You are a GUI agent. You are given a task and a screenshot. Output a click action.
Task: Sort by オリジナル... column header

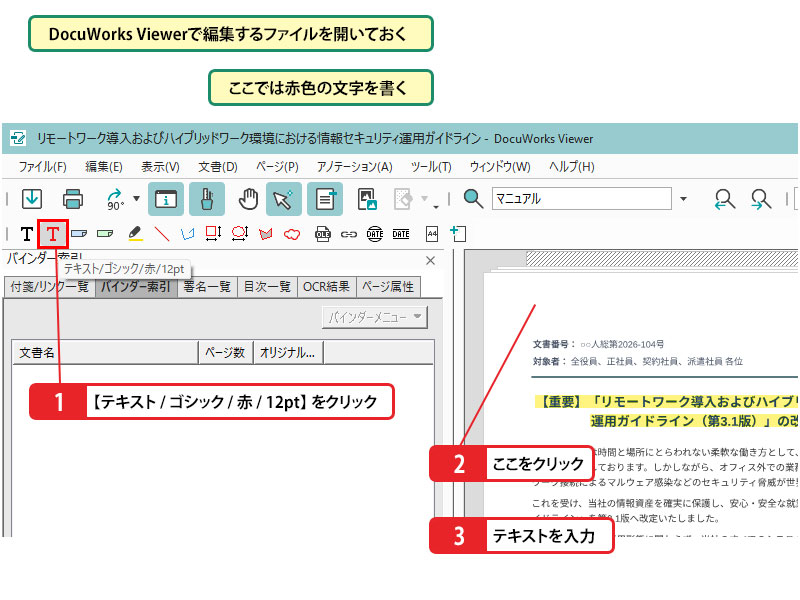click(288, 353)
